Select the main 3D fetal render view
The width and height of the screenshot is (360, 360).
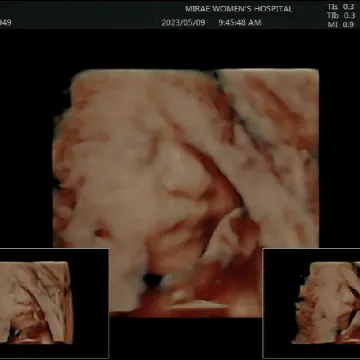tap(186, 192)
